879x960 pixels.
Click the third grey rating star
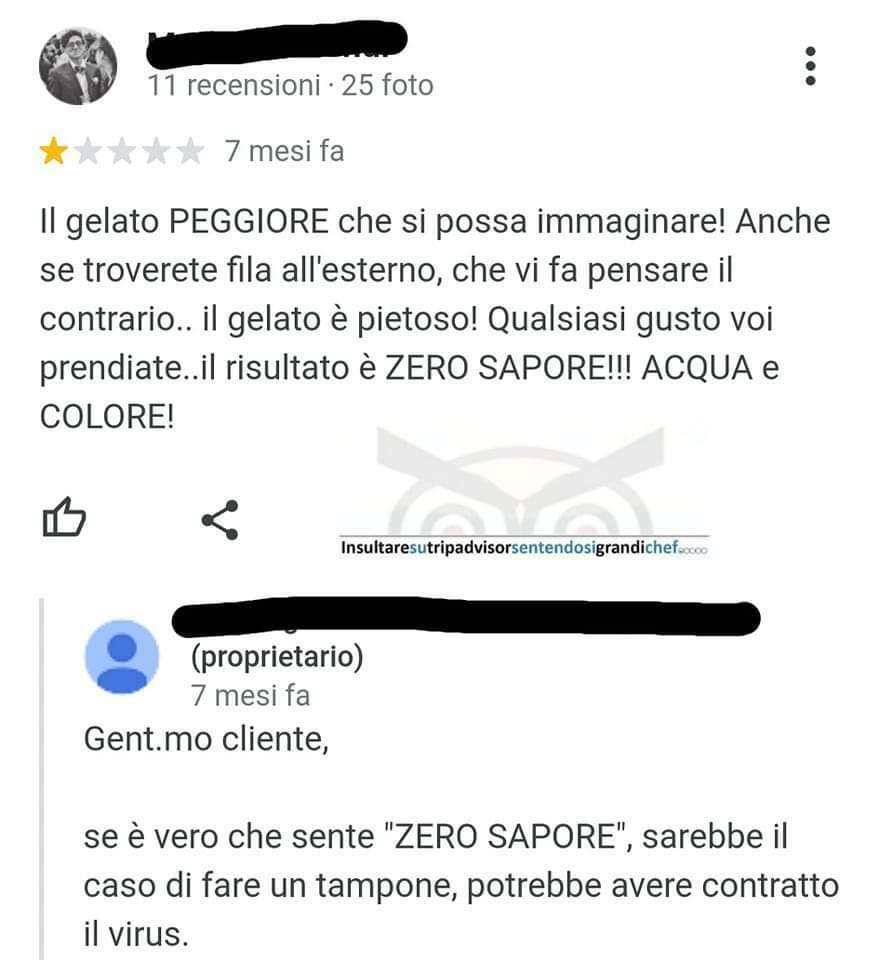122,151
